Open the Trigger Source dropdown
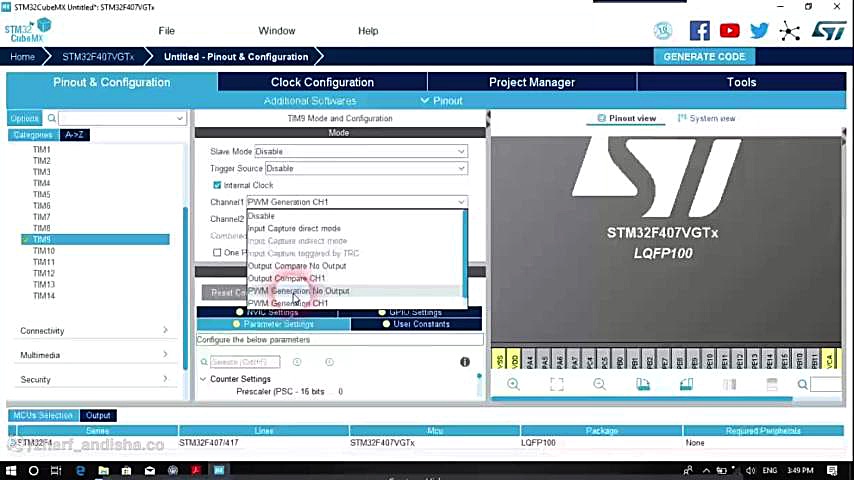Image resolution: width=854 pixels, height=480 pixels. 366,168
